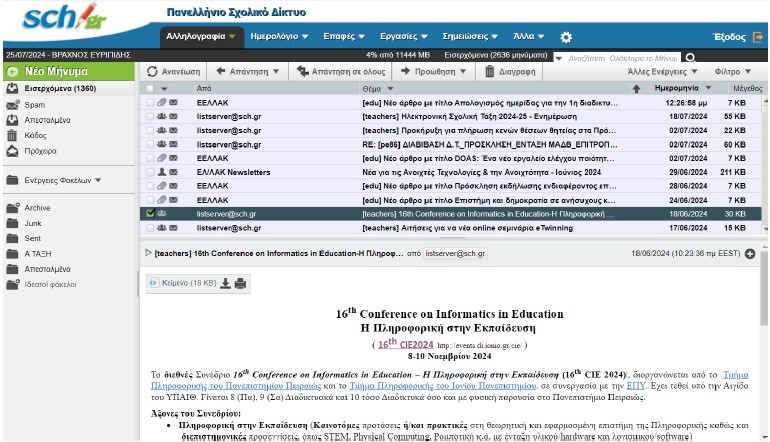Image resolution: width=770 pixels, height=442 pixels.
Task: Open dropdown arrow next to select-all checkbox
Action: click(164, 89)
